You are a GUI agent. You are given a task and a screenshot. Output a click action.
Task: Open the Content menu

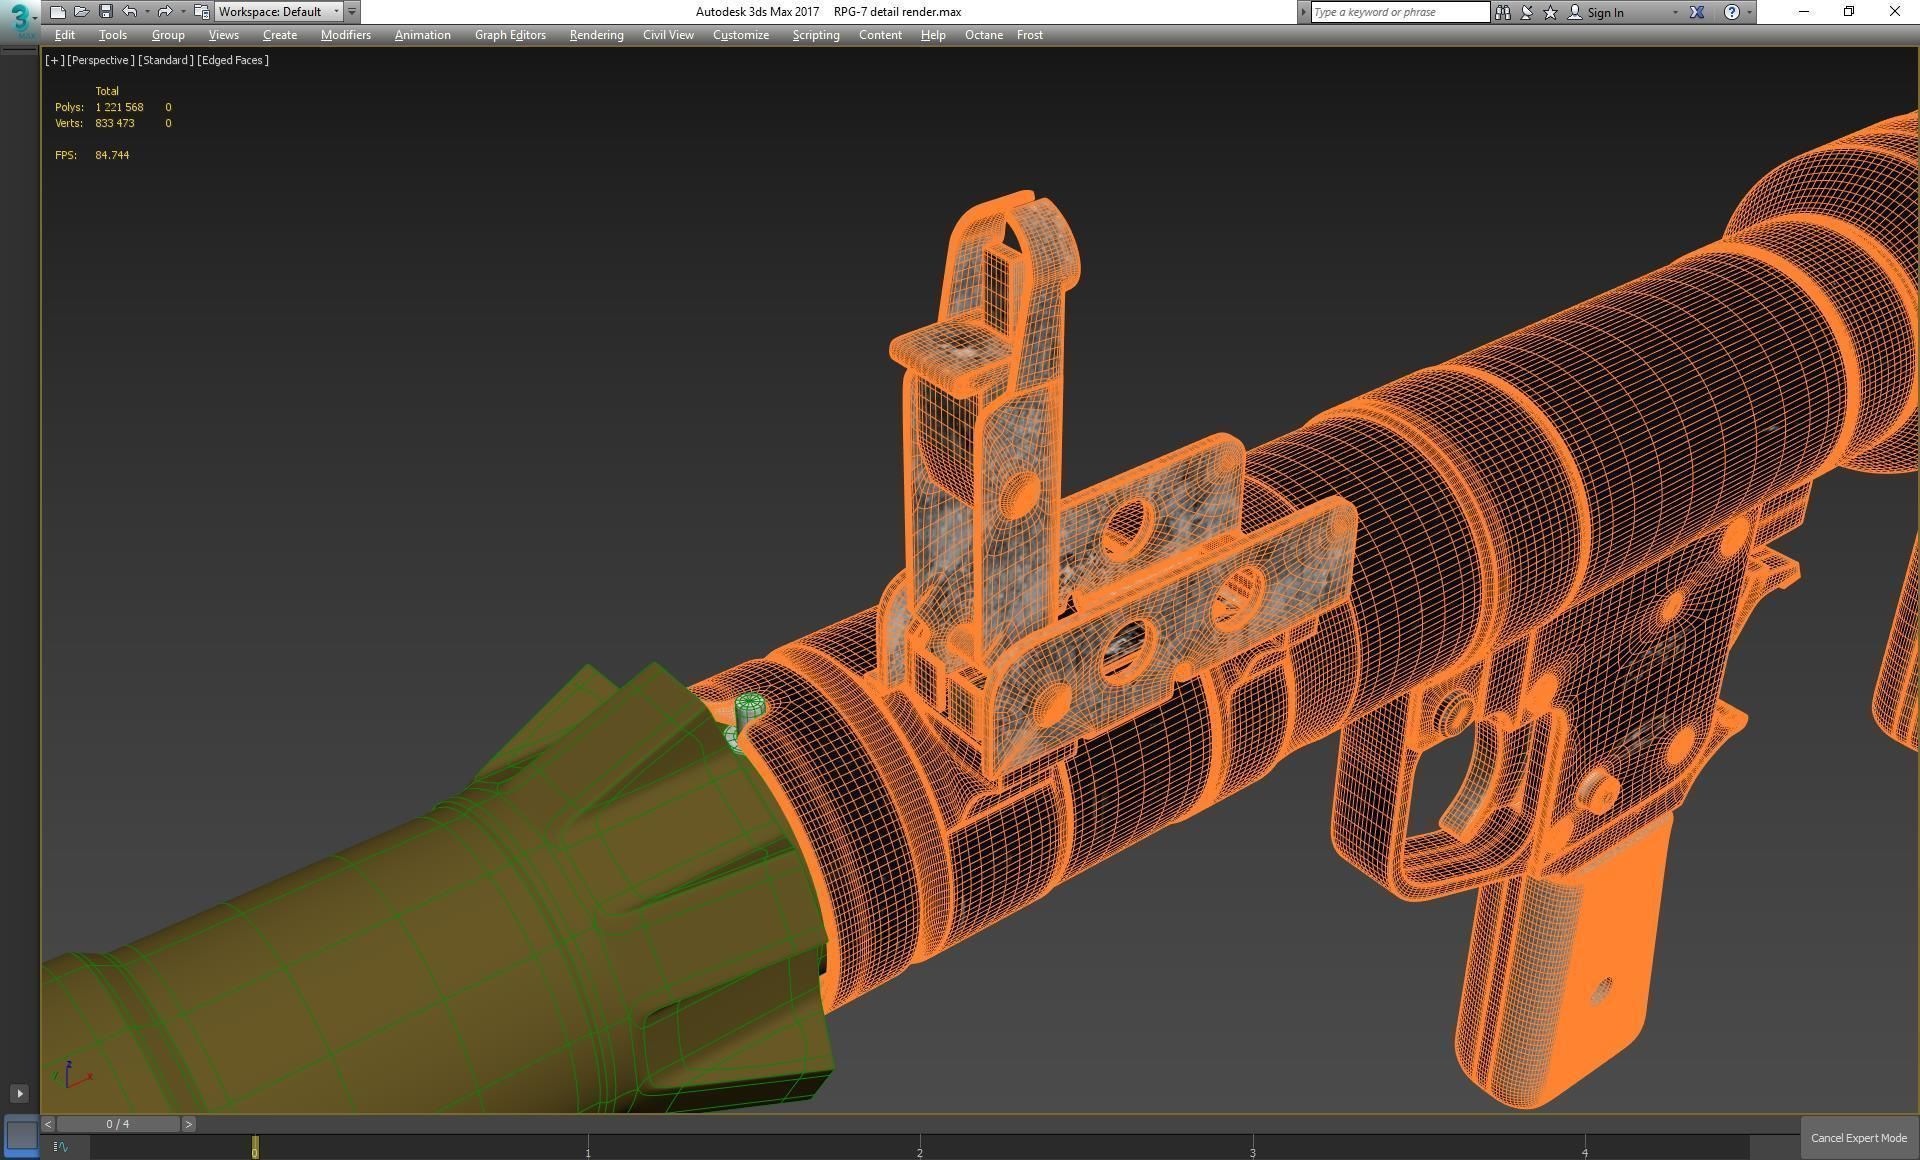880,35
